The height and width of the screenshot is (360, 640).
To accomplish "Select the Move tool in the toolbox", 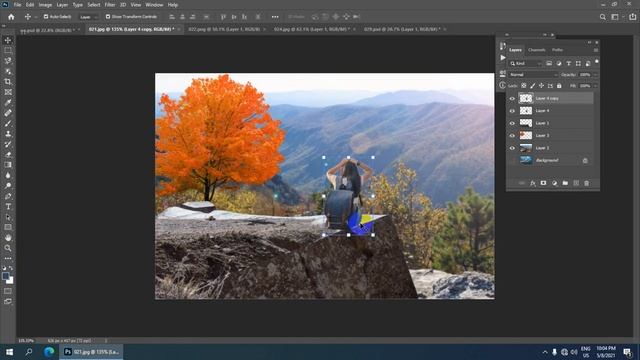I will 8,40.
